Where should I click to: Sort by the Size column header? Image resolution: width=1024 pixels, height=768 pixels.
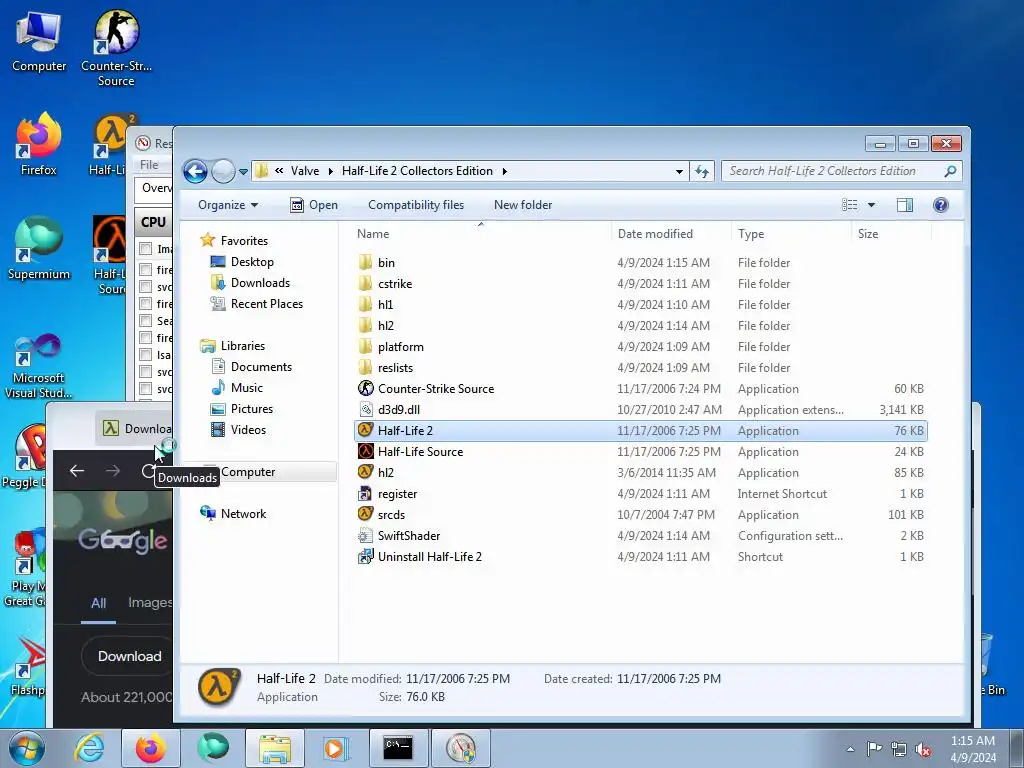[868, 234]
